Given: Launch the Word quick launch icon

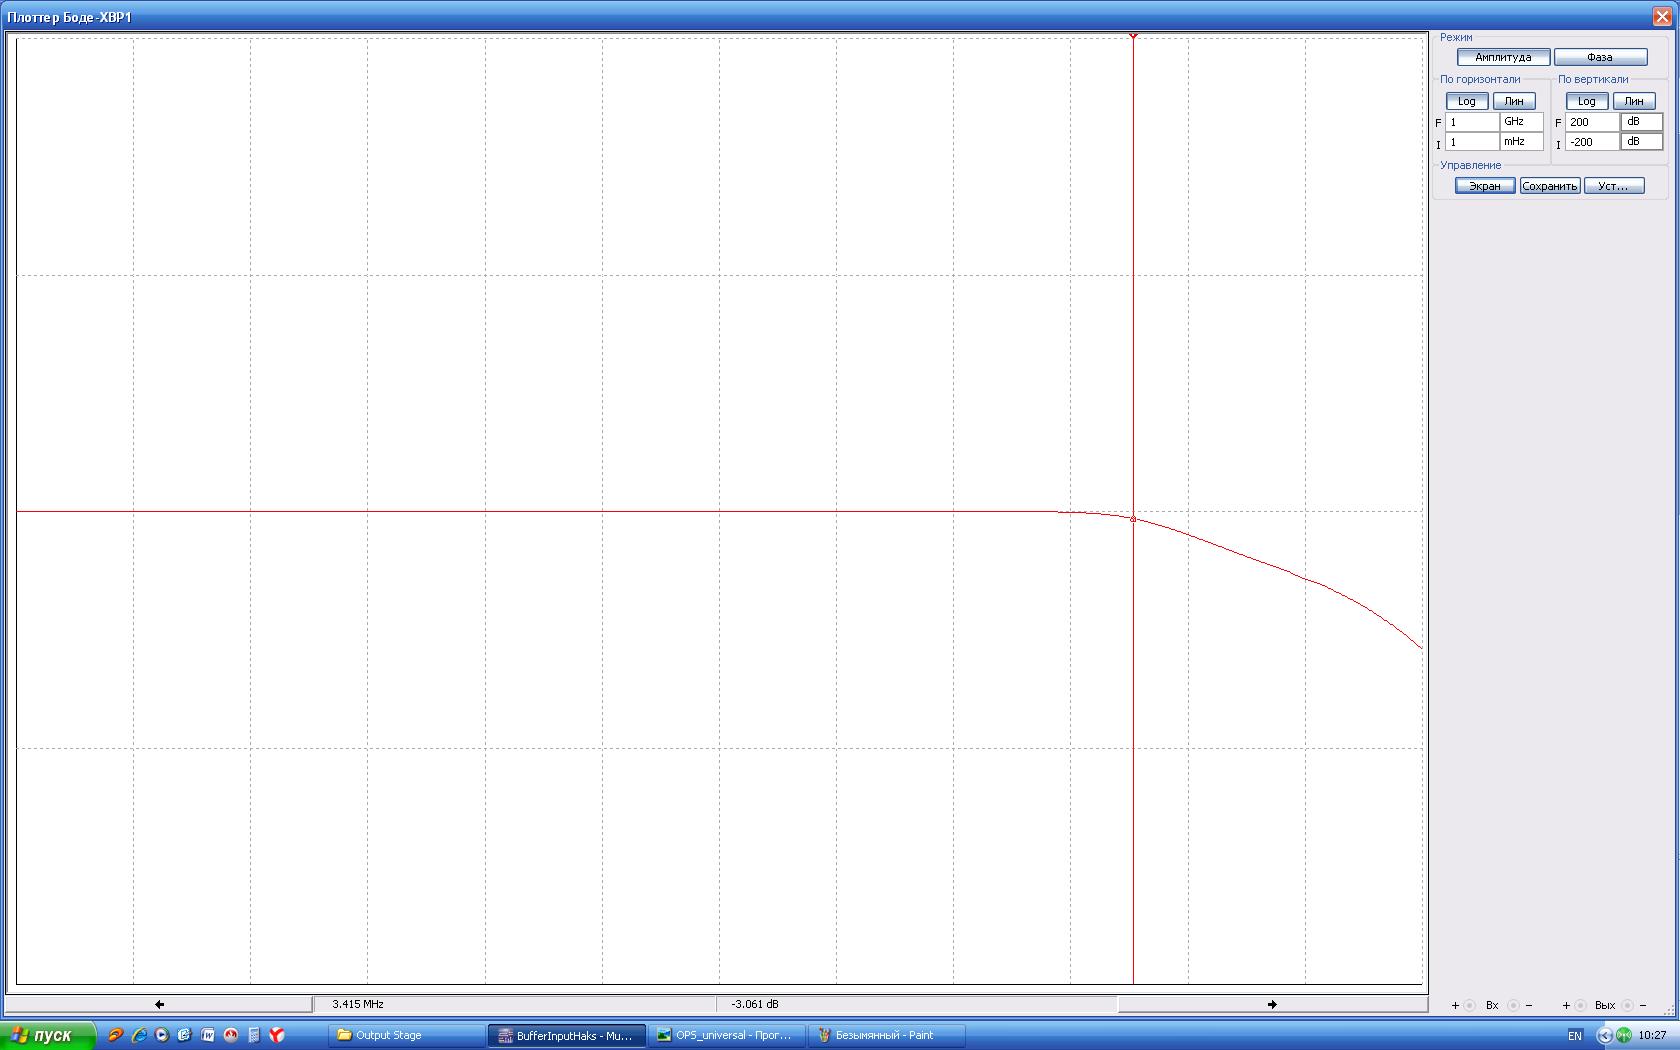Looking at the screenshot, I should pyautogui.click(x=207, y=1035).
